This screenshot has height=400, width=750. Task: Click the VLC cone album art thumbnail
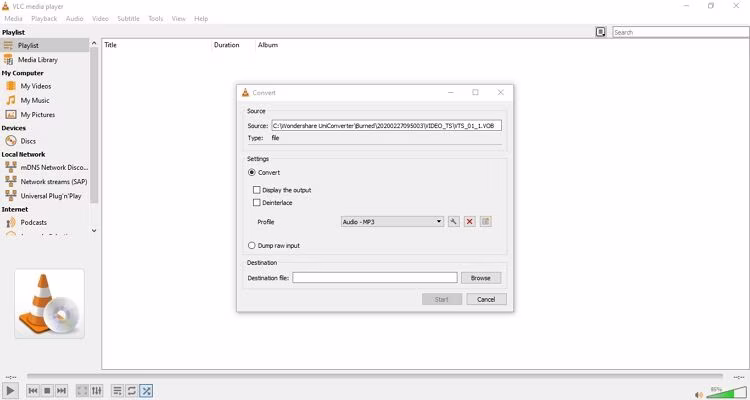pyautogui.click(x=49, y=303)
